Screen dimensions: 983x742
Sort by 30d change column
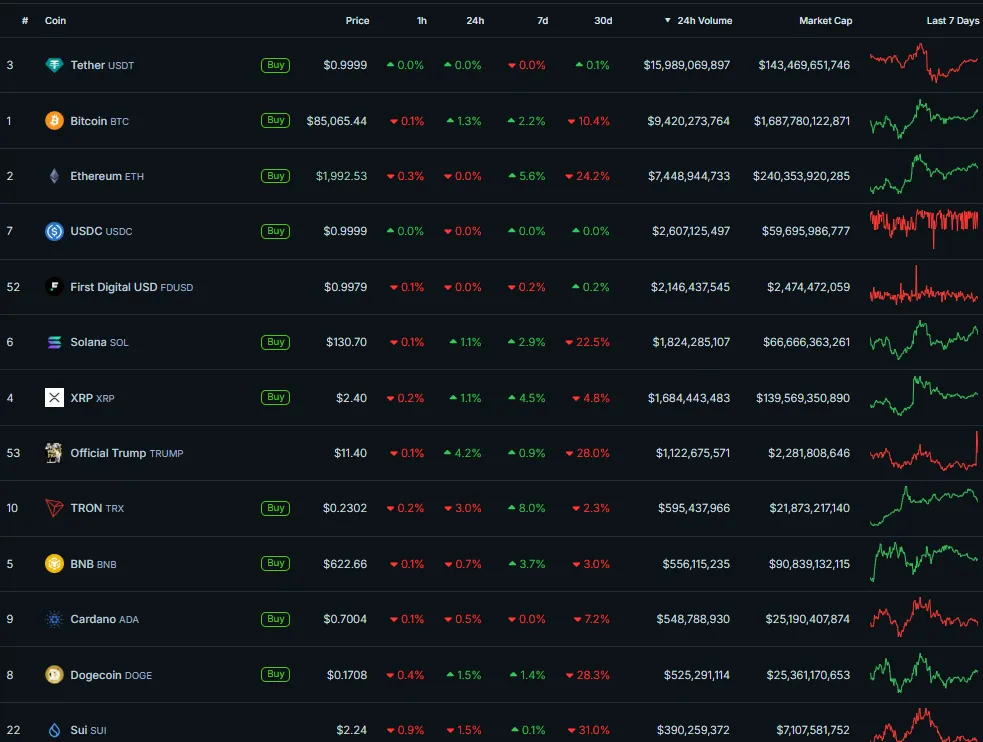click(x=603, y=21)
